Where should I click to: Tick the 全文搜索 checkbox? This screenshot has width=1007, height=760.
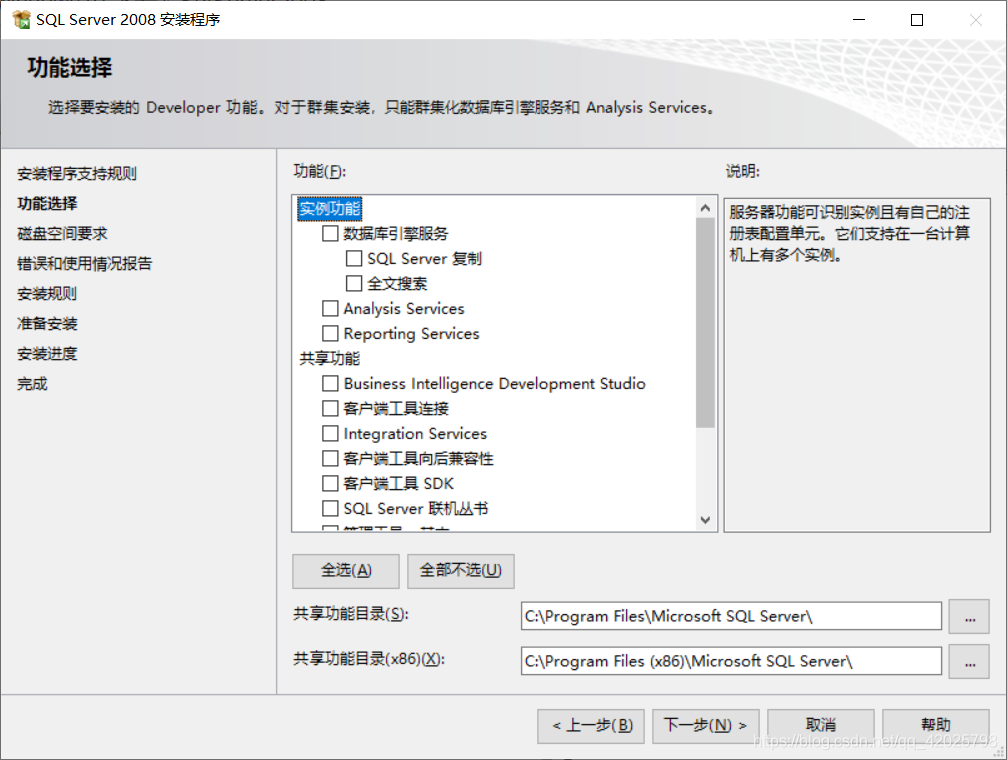click(x=354, y=283)
